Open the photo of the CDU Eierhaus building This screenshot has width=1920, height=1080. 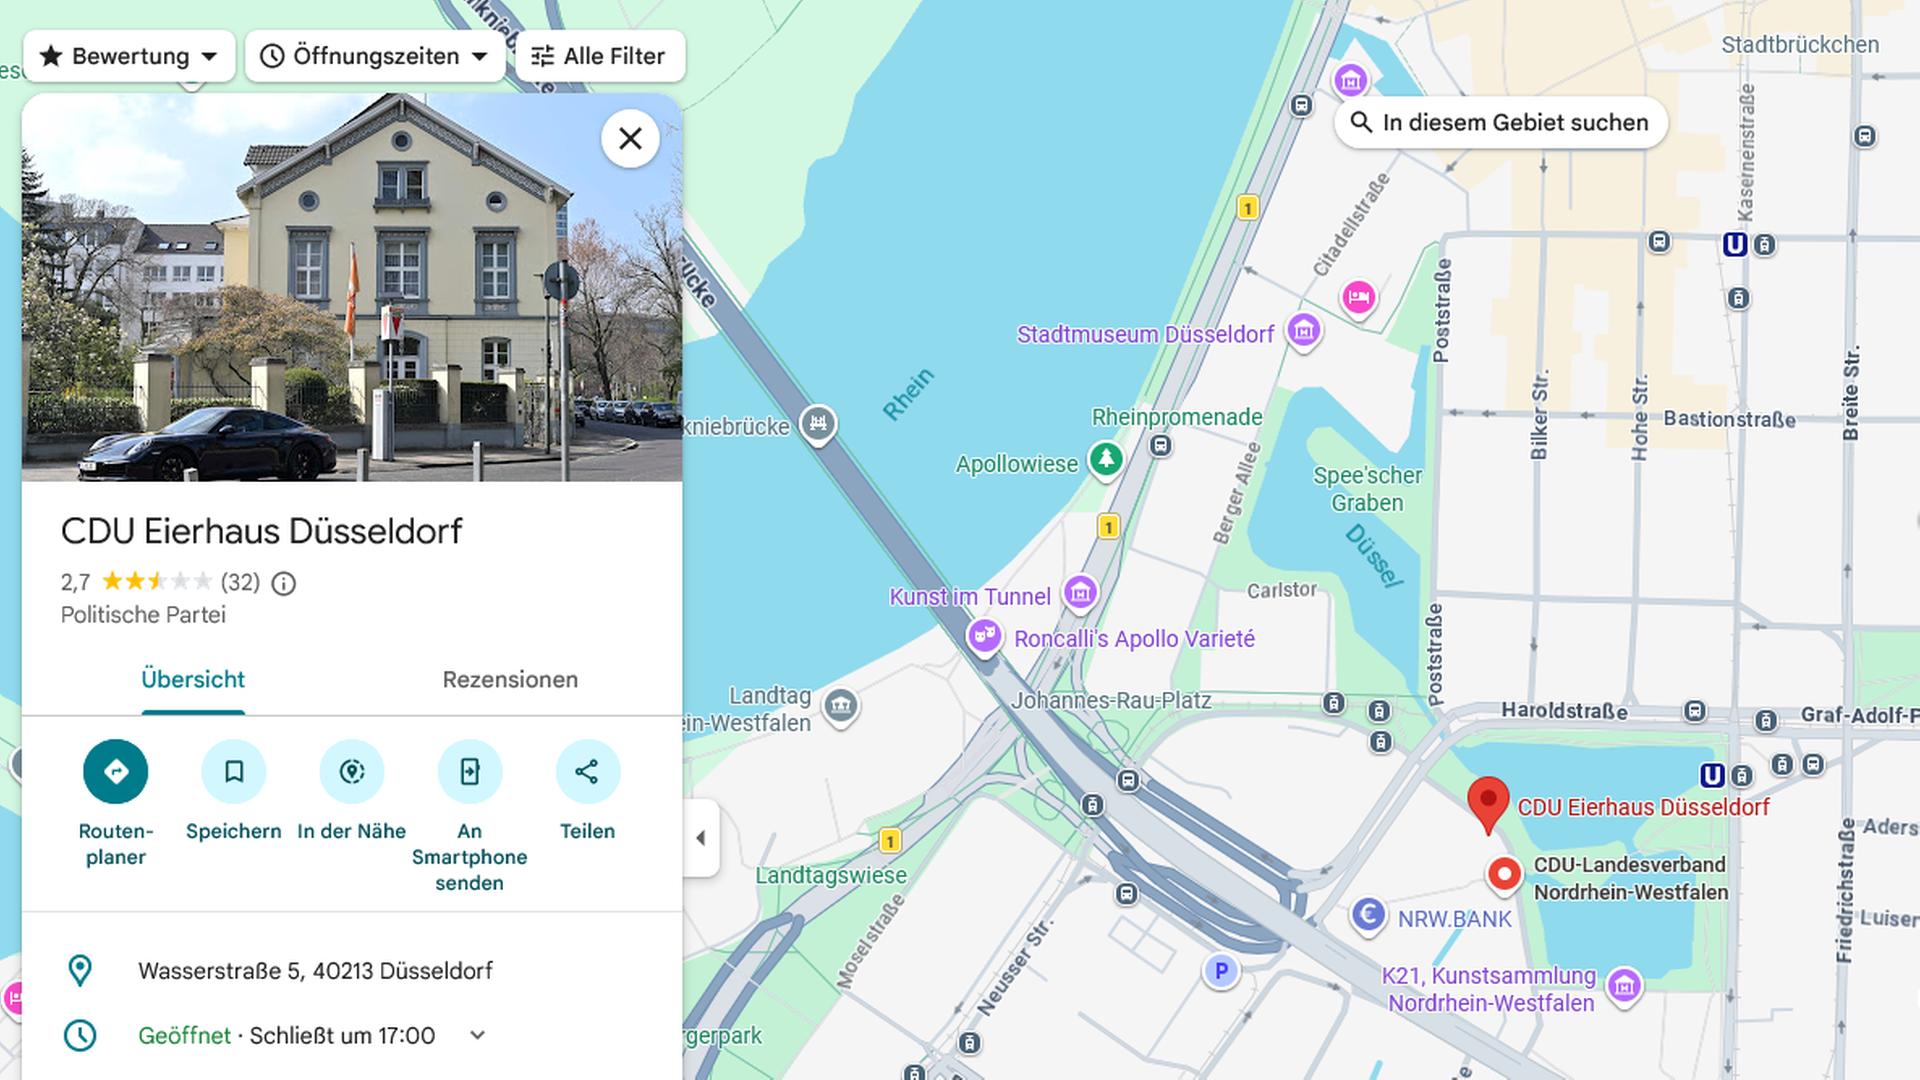click(353, 291)
